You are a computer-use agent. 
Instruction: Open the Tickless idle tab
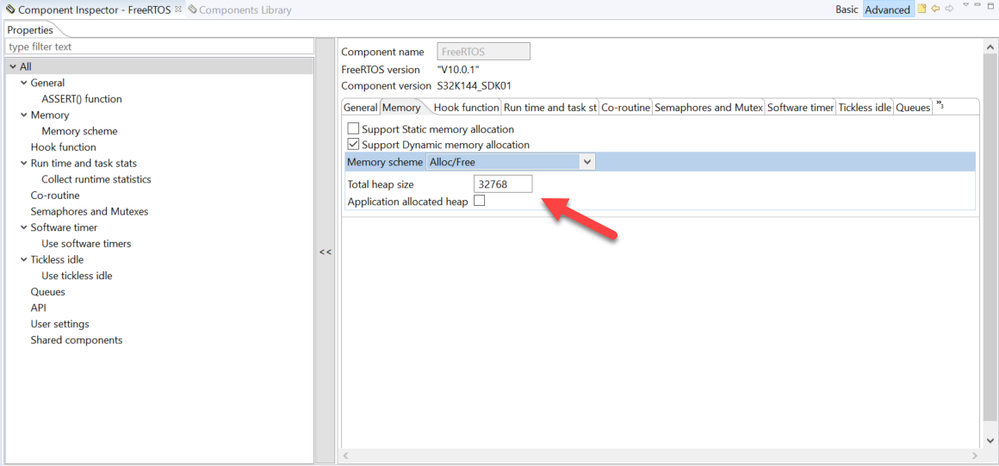point(865,108)
